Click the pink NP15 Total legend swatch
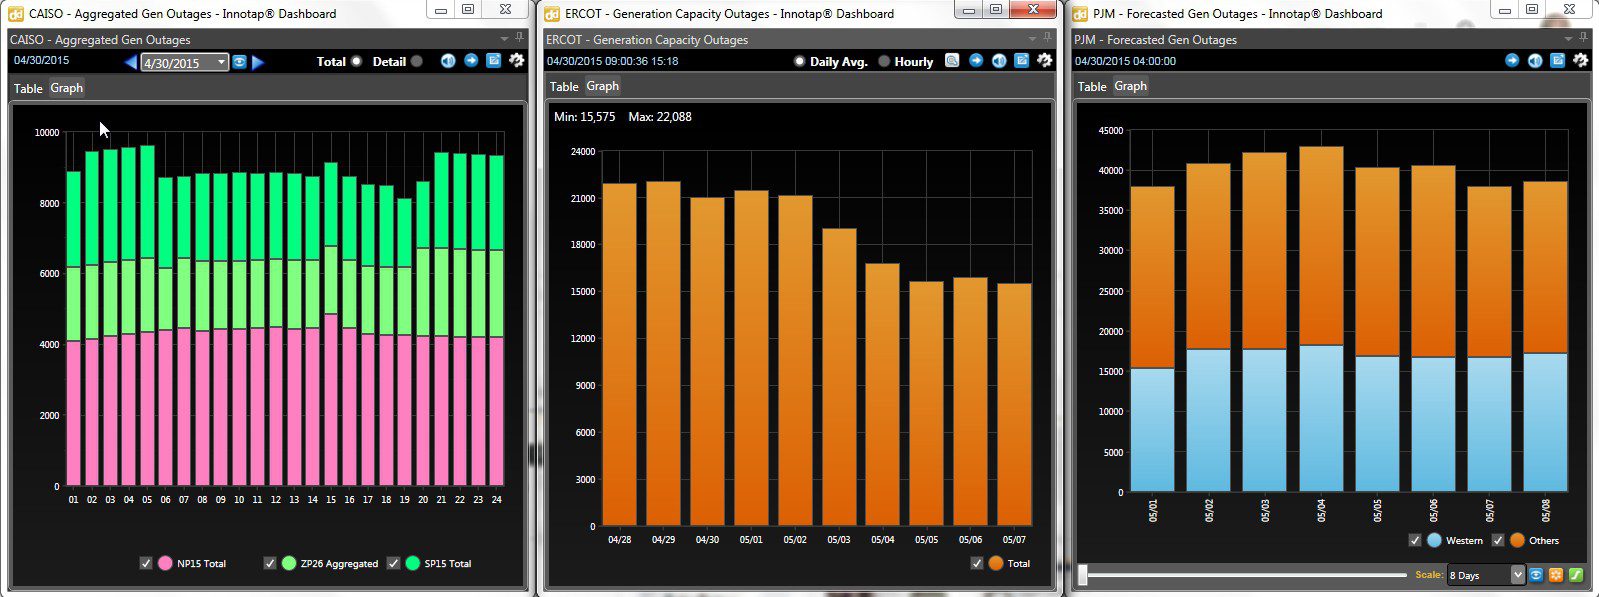Screen dimensions: 1599x597 [x=165, y=563]
